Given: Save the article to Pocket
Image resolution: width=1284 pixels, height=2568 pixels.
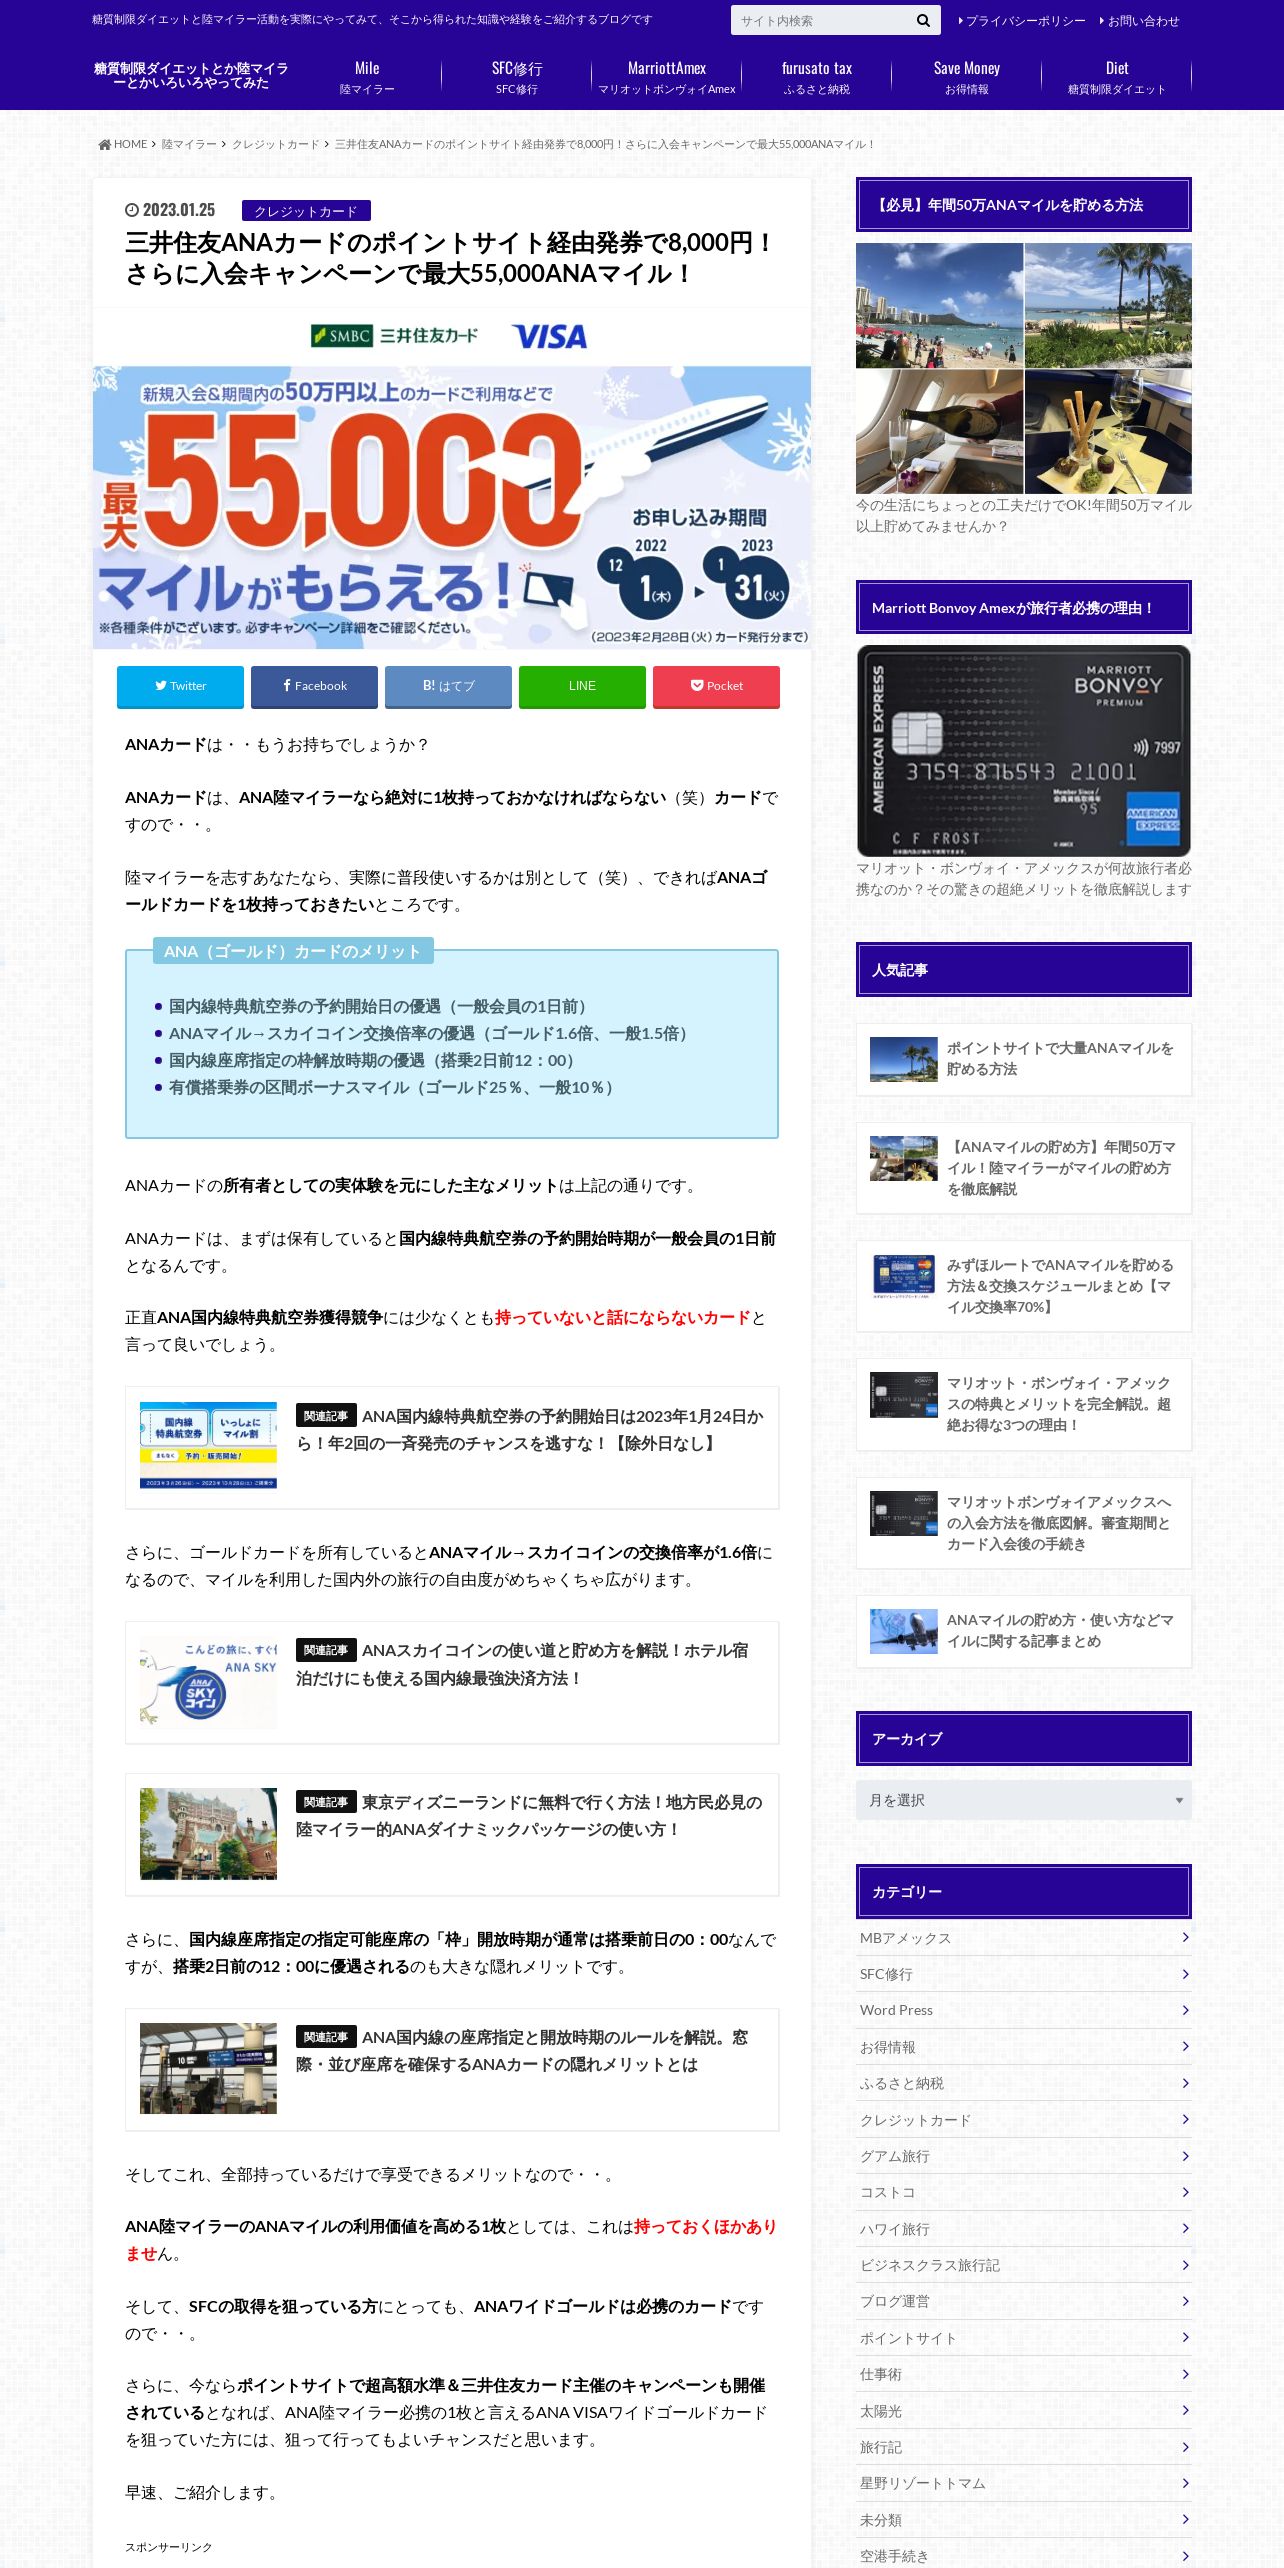Looking at the screenshot, I should pyautogui.click(x=716, y=686).
